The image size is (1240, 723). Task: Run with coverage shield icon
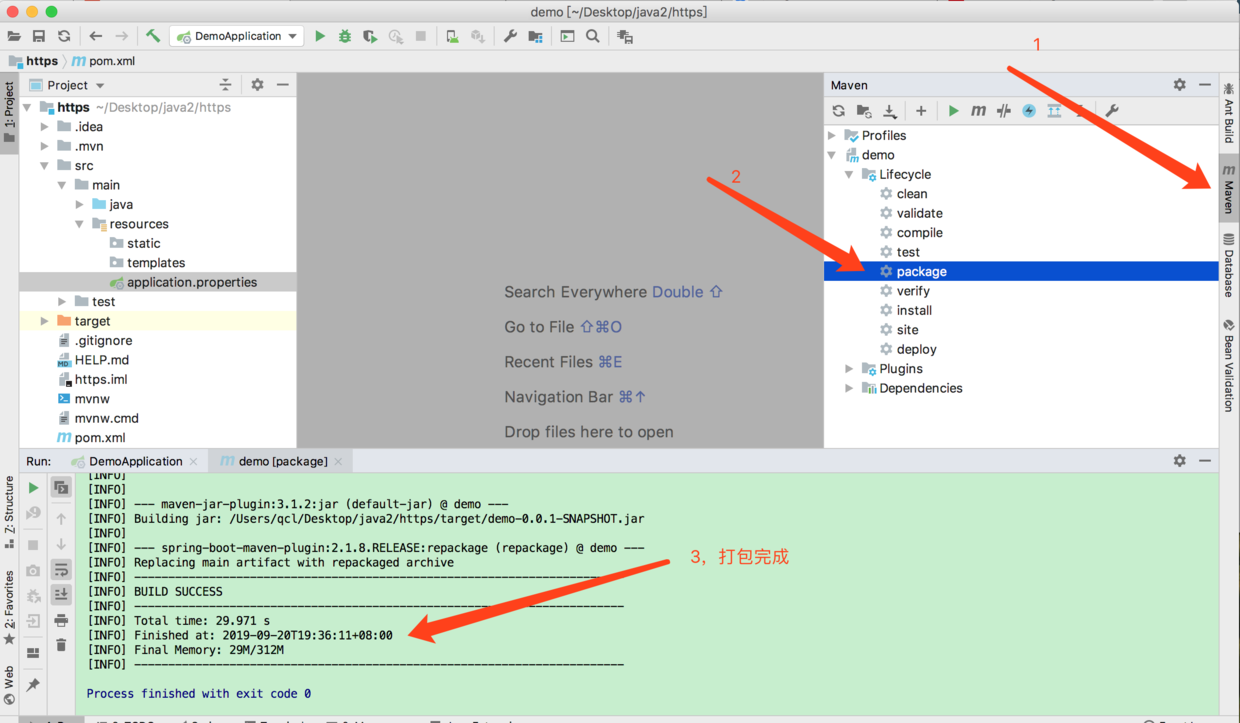click(x=370, y=36)
